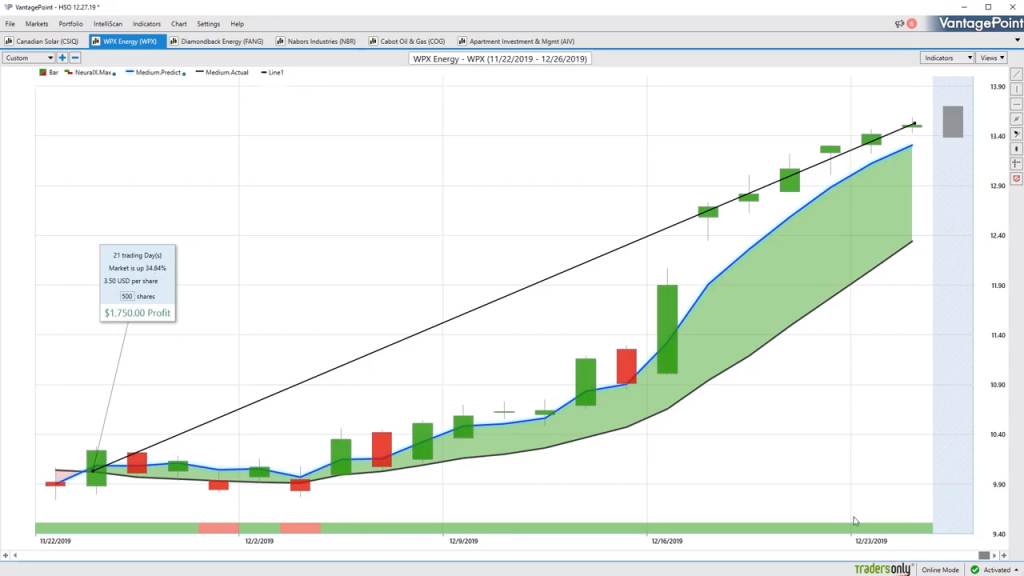Click the $1,750.00 Profit label
1024x576 pixels.
[137, 313]
